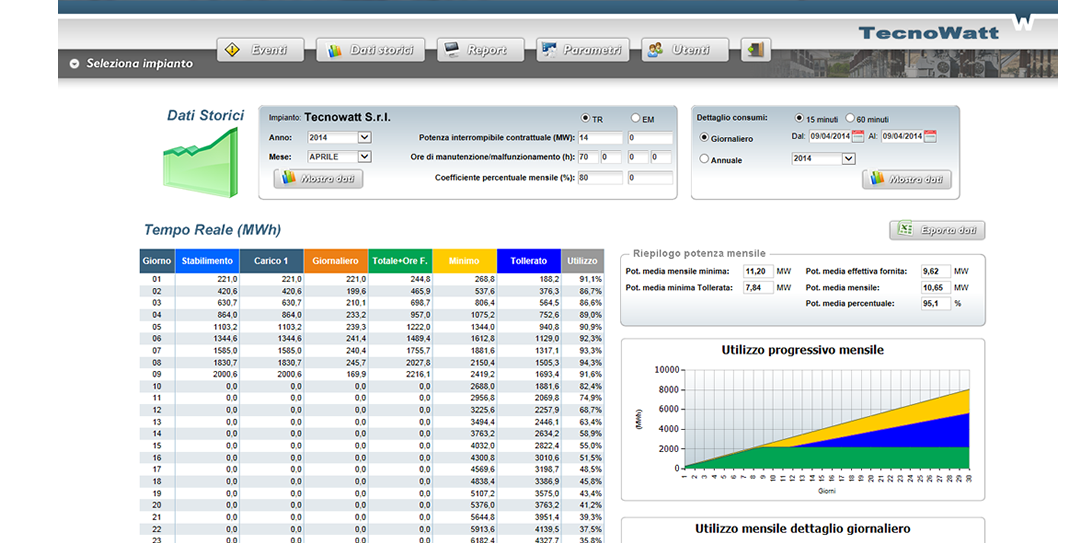Choose the Annuale radio option
Image resolution: width=1092 pixels, height=543 pixels.
tap(704, 159)
